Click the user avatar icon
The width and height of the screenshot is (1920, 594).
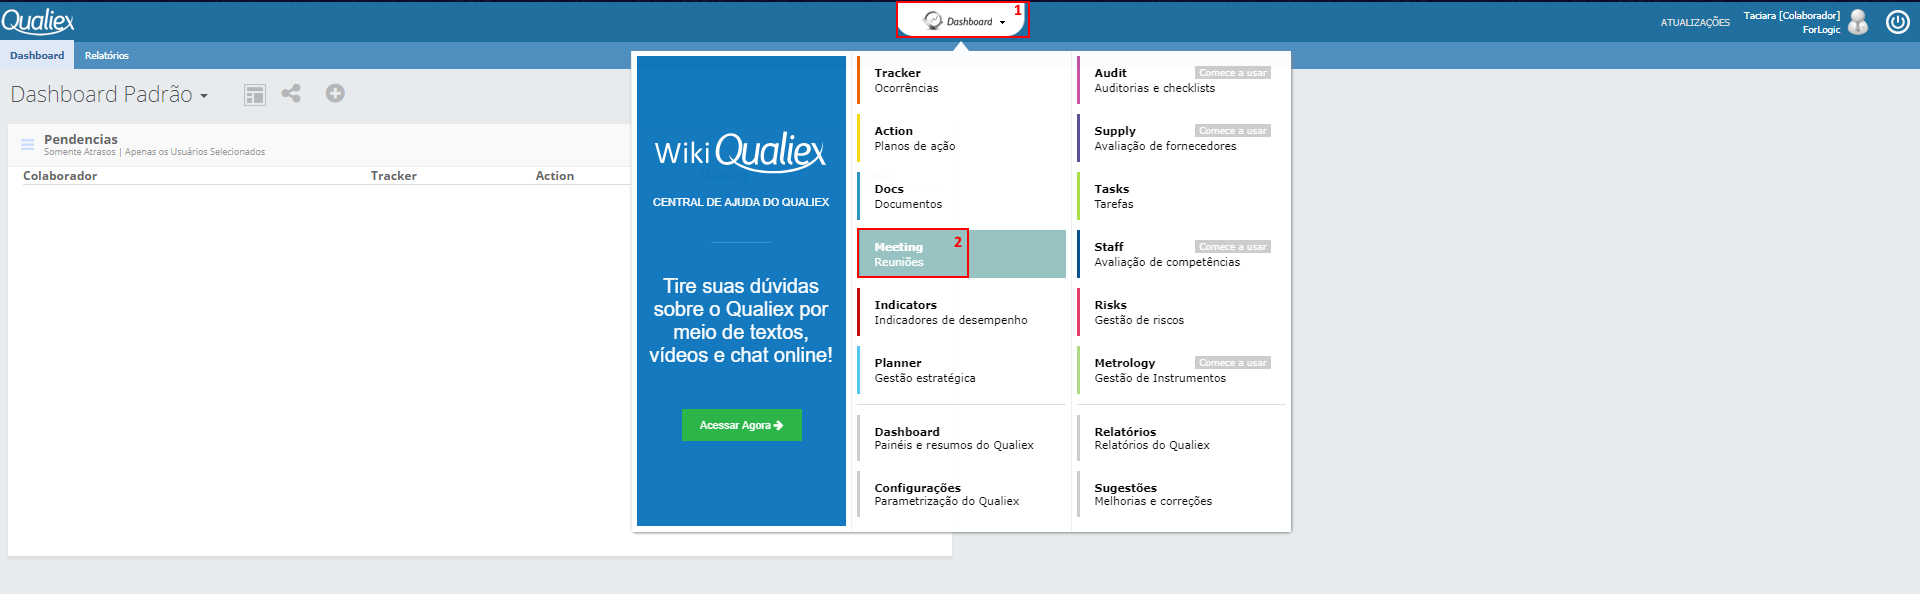click(x=1858, y=22)
